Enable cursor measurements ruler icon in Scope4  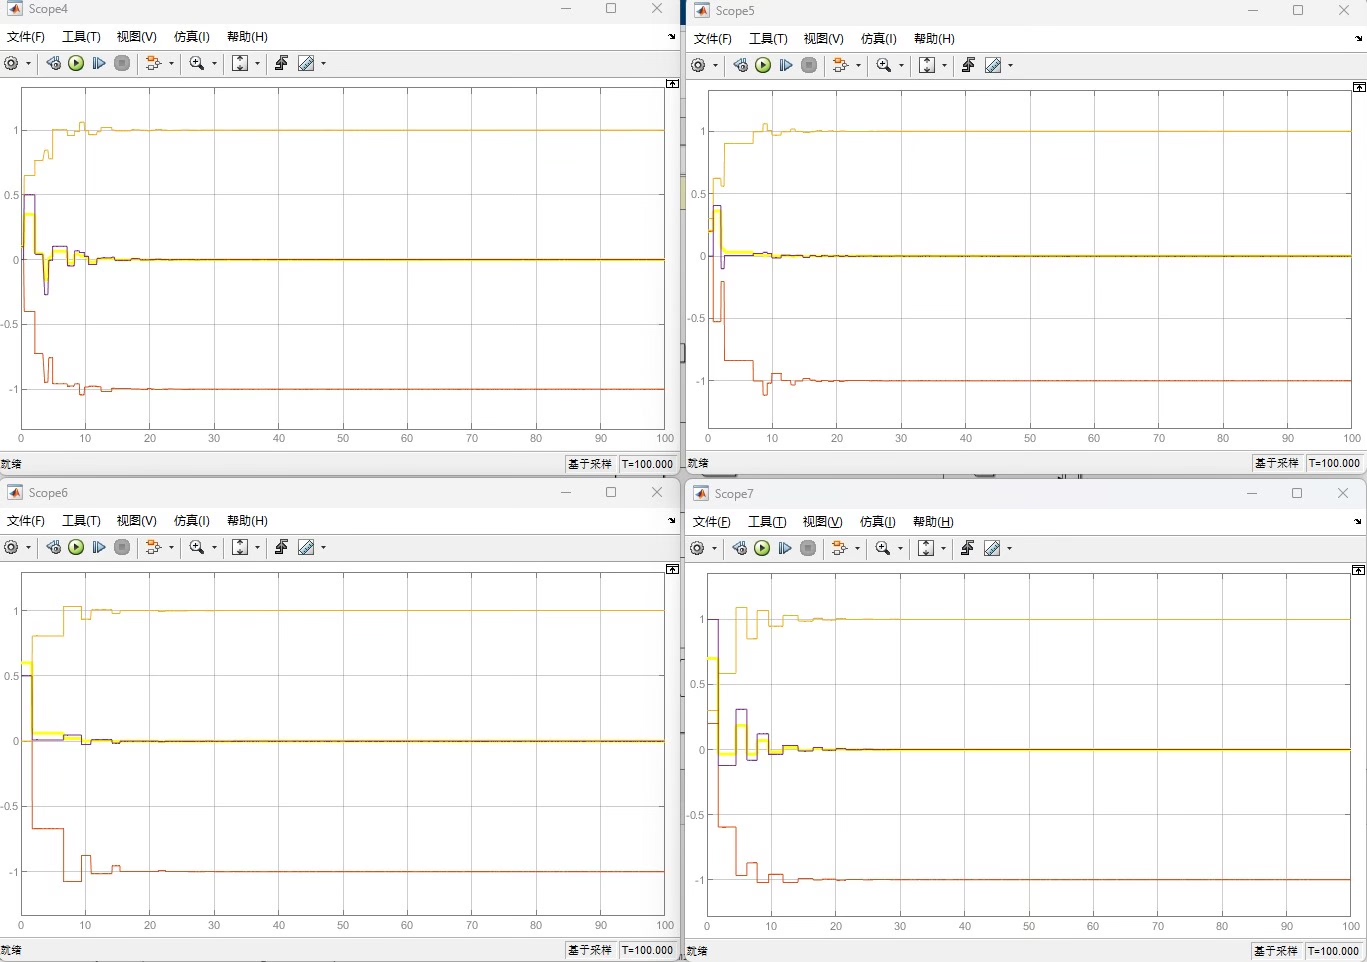(306, 63)
